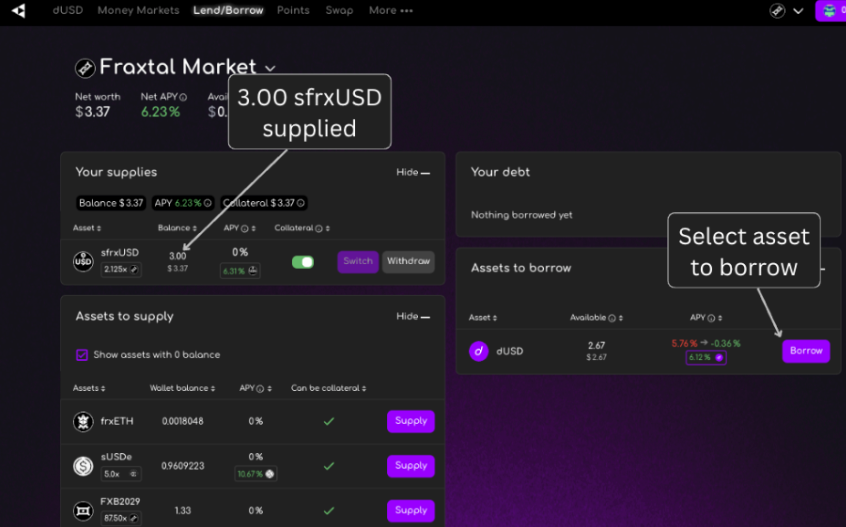Click the Net APY info icon

183,97
